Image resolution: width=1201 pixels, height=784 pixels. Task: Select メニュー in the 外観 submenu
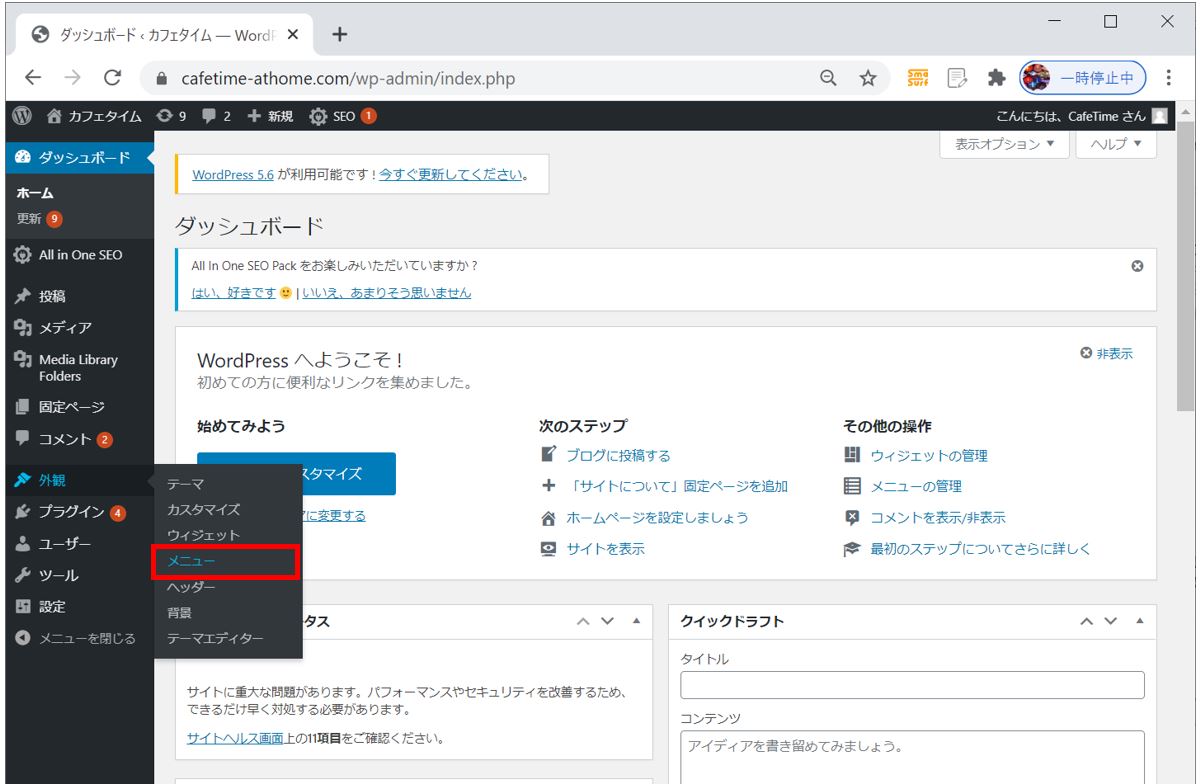[x=191, y=562]
